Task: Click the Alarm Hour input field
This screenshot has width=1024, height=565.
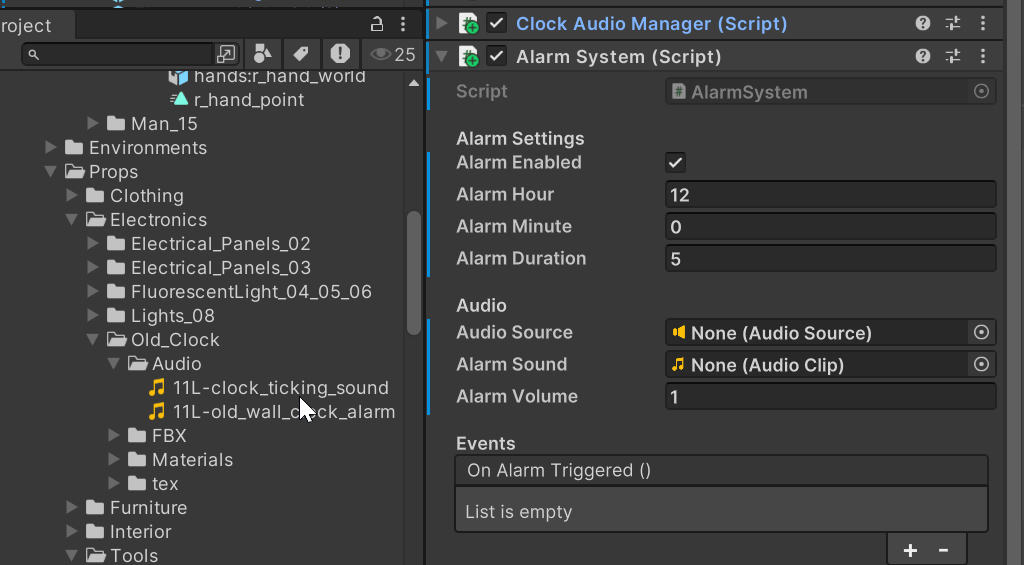Action: [x=830, y=195]
